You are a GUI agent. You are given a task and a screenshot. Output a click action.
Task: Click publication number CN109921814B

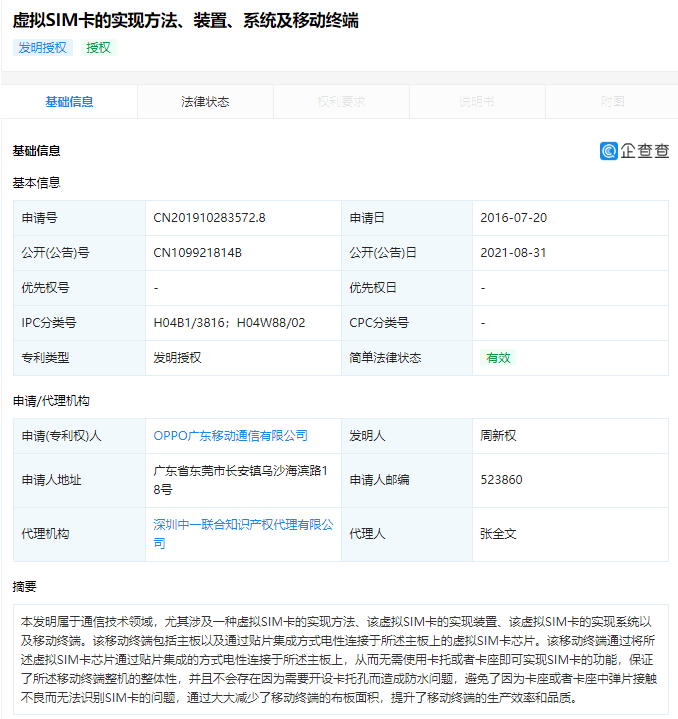tap(197, 253)
